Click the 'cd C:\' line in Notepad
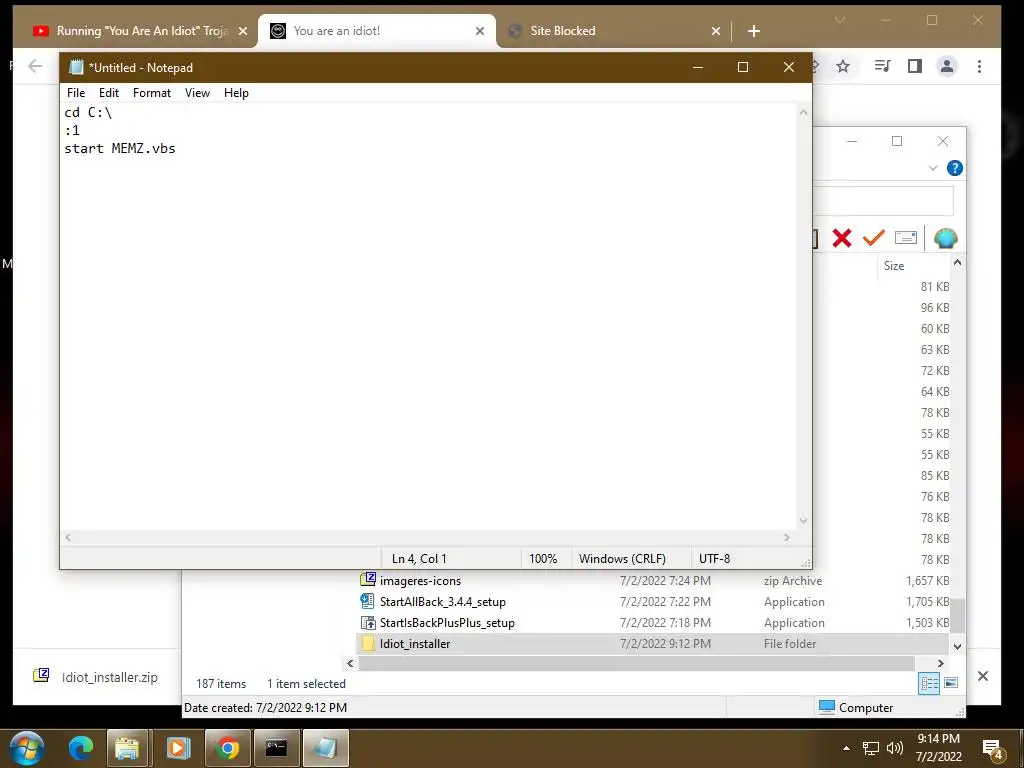This screenshot has height=768, width=1024. coord(88,112)
